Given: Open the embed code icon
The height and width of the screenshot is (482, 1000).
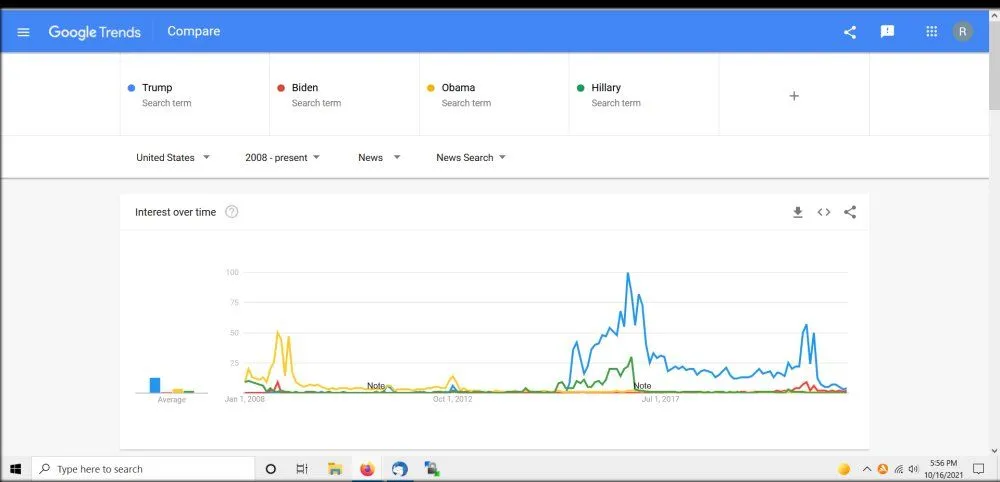Looking at the screenshot, I should point(824,212).
